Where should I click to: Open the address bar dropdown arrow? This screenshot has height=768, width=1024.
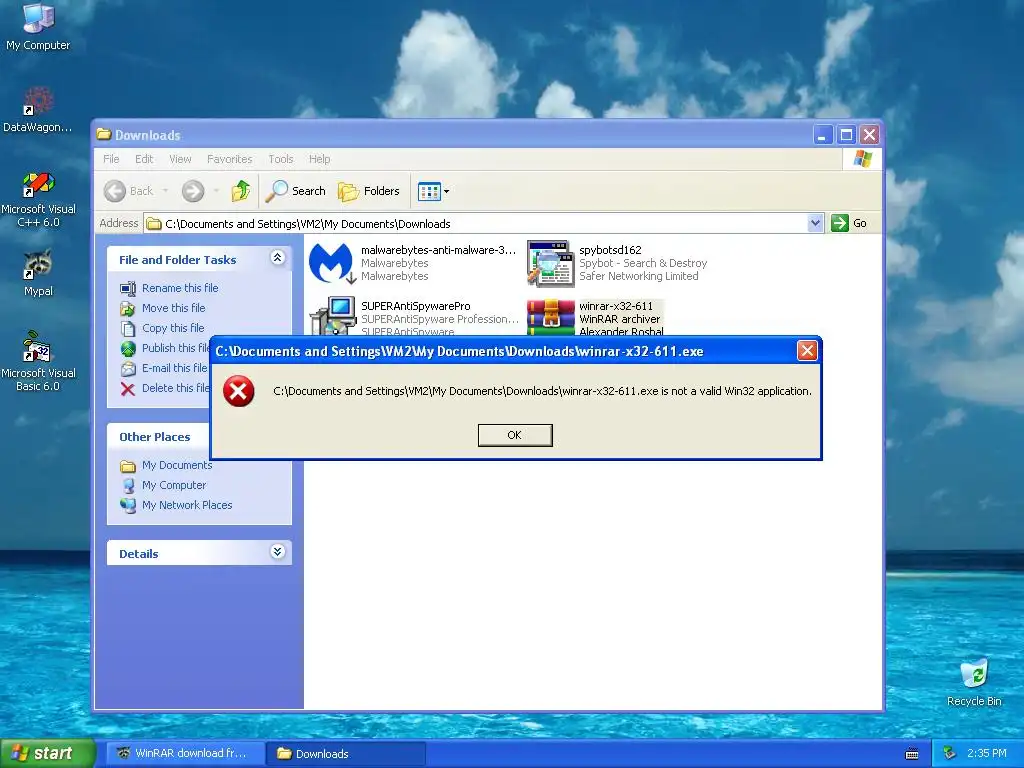[x=815, y=223]
